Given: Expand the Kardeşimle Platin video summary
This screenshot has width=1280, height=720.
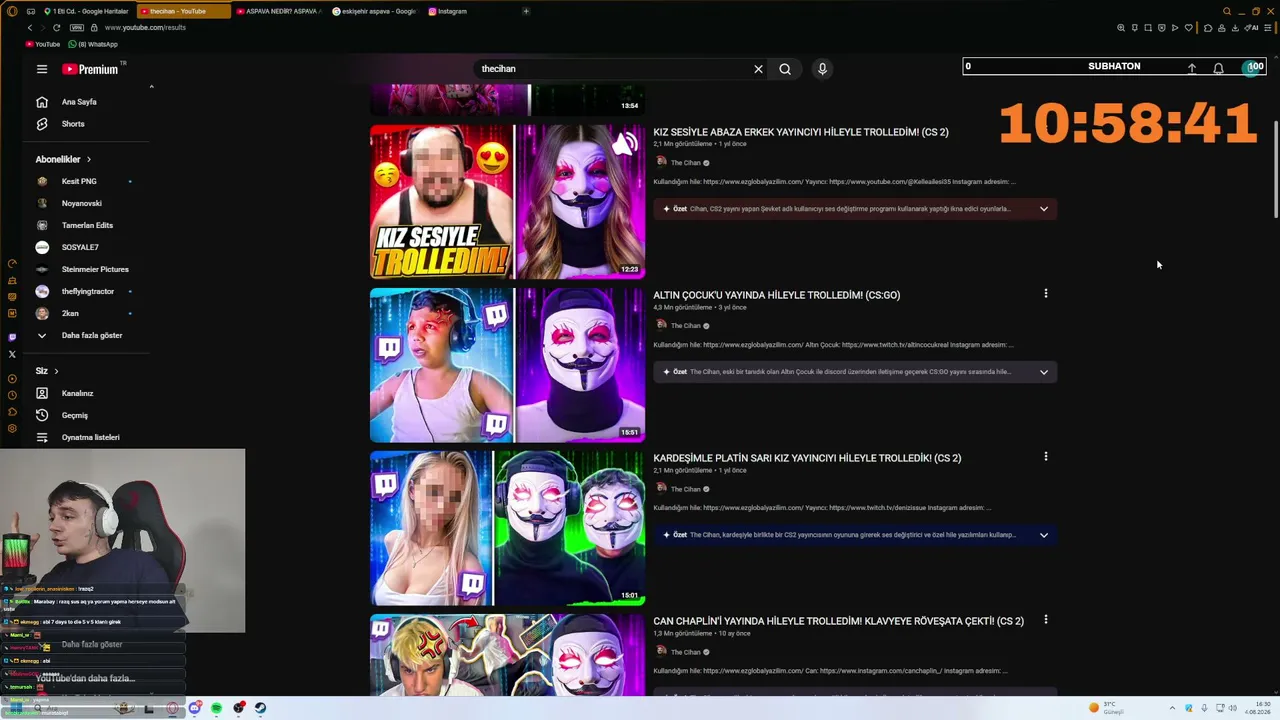Looking at the screenshot, I should click(1044, 535).
